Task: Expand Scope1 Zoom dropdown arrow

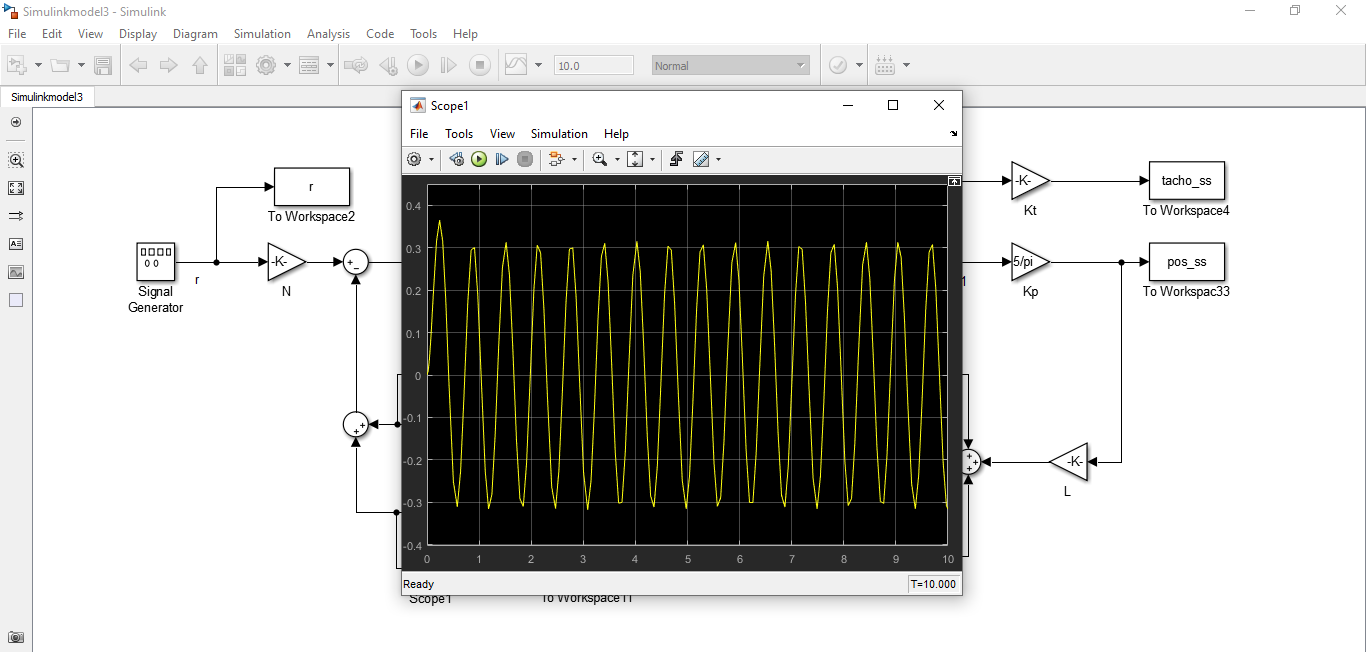Action: click(x=617, y=160)
